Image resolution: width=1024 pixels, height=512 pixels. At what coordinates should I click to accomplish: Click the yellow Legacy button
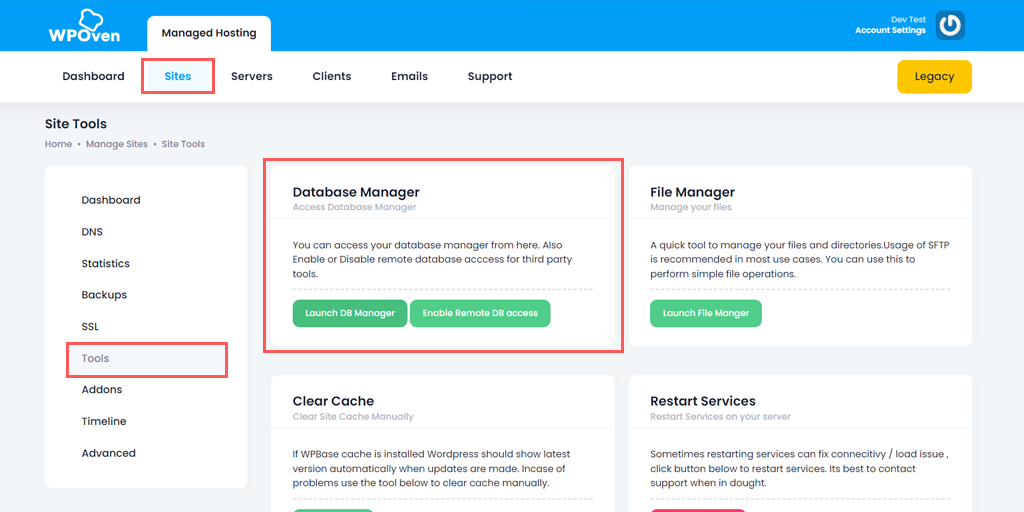[934, 76]
